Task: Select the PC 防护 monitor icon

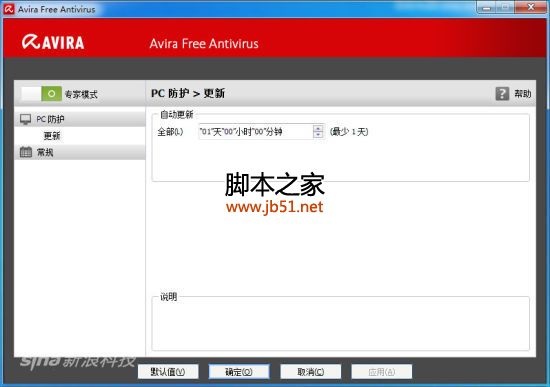Action: (x=26, y=119)
